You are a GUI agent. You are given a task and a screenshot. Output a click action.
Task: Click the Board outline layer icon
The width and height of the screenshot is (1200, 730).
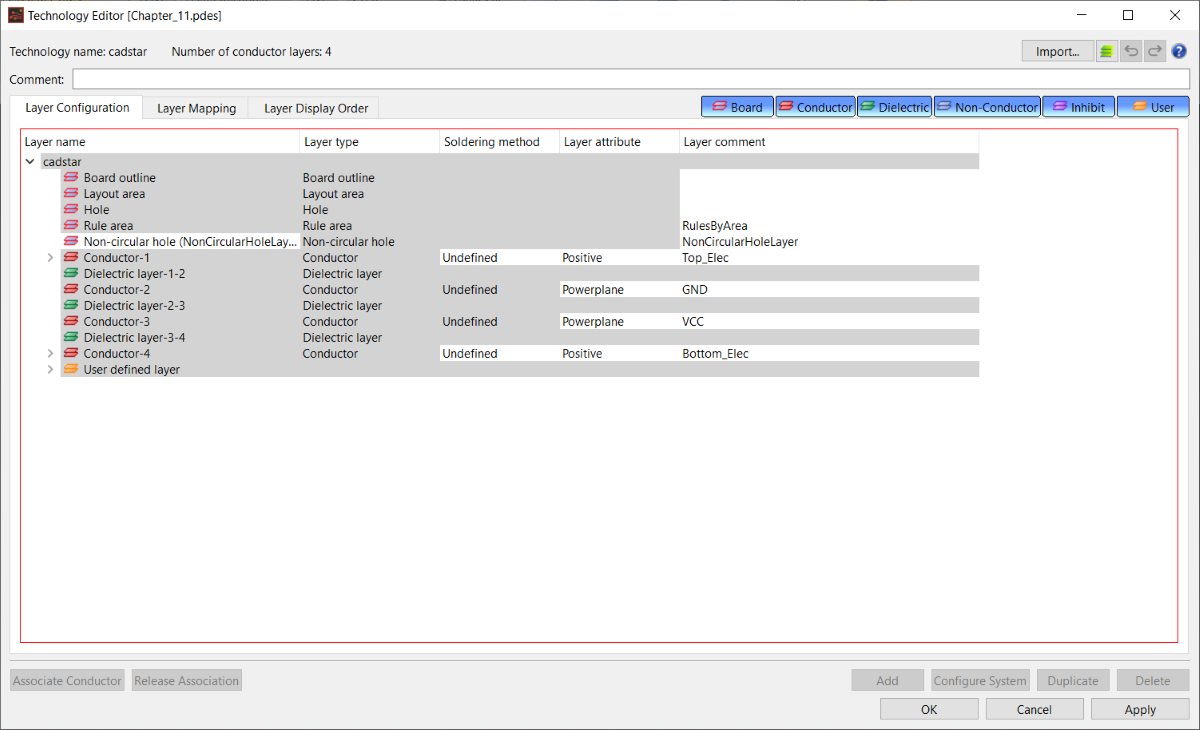tap(71, 178)
